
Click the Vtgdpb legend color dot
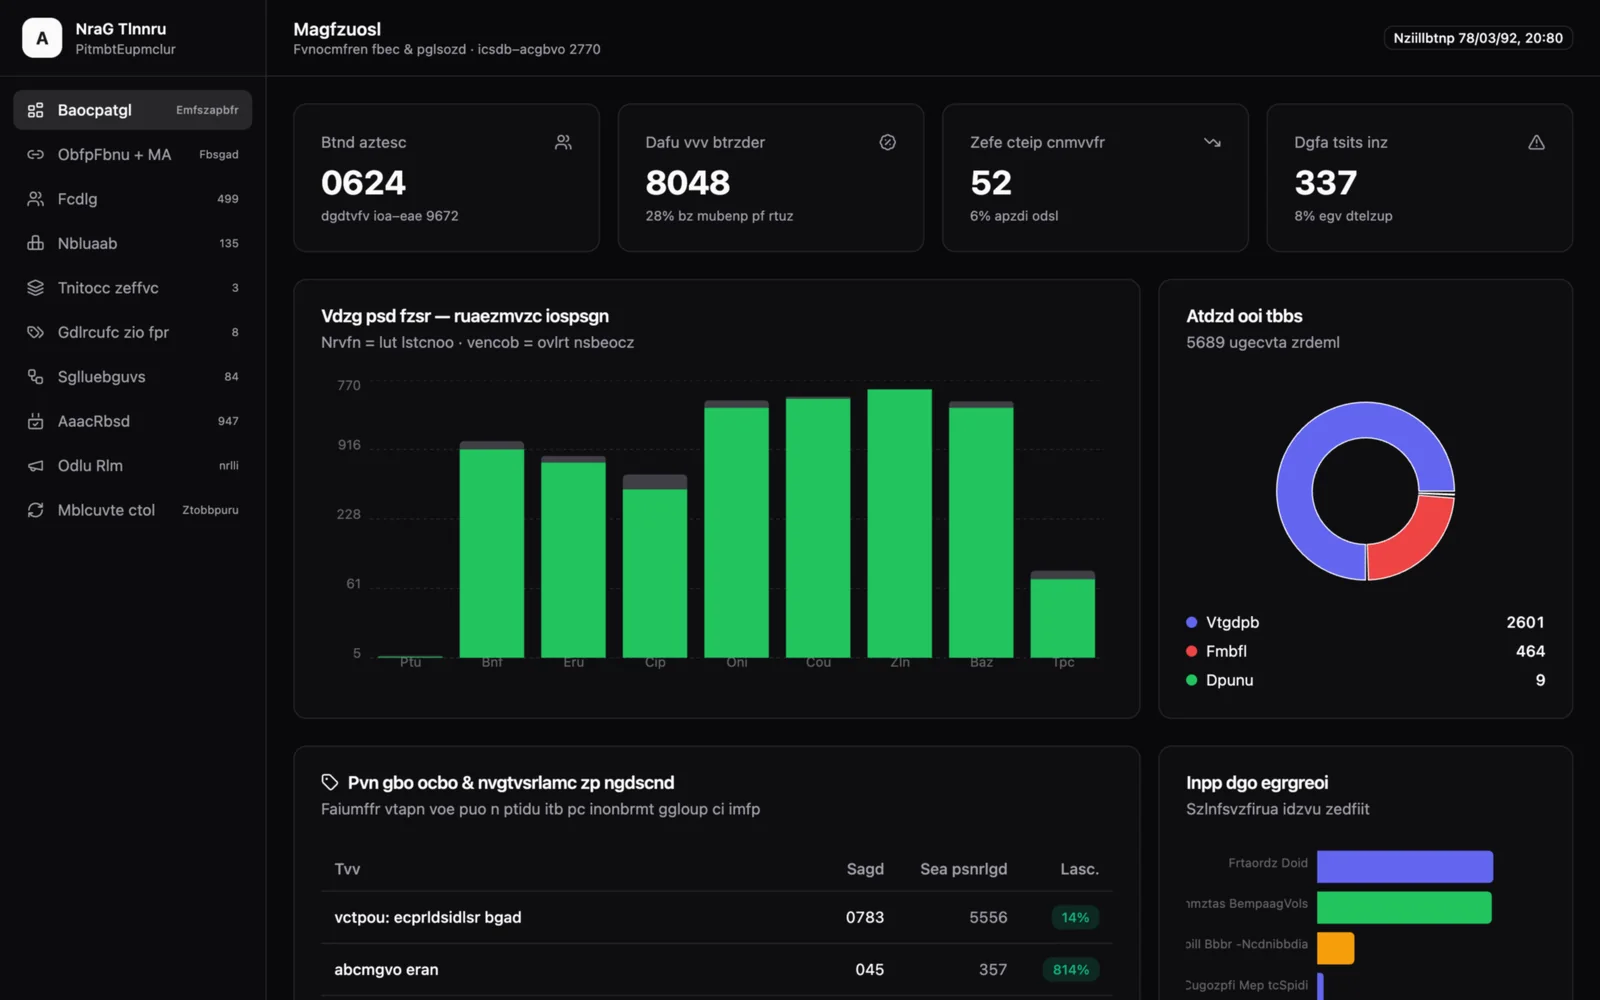pos(1191,622)
